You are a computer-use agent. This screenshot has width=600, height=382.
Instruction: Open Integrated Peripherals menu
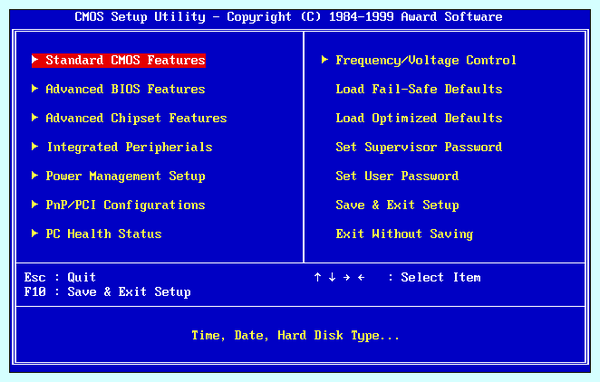click(129, 147)
